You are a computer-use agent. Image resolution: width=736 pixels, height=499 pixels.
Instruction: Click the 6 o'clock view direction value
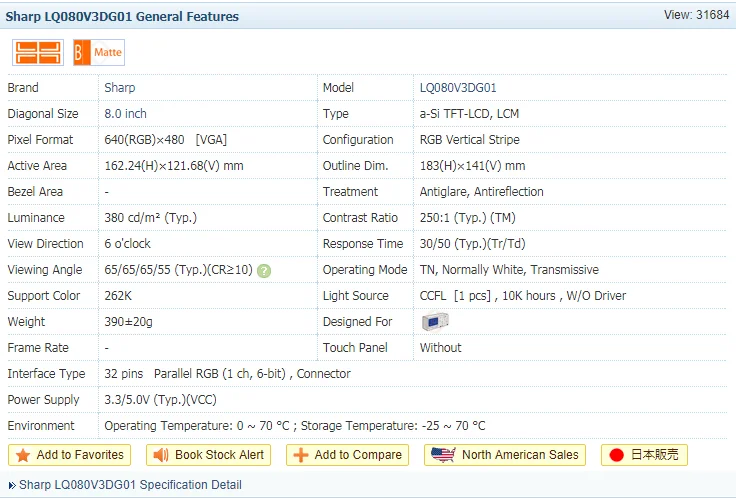pos(127,244)
